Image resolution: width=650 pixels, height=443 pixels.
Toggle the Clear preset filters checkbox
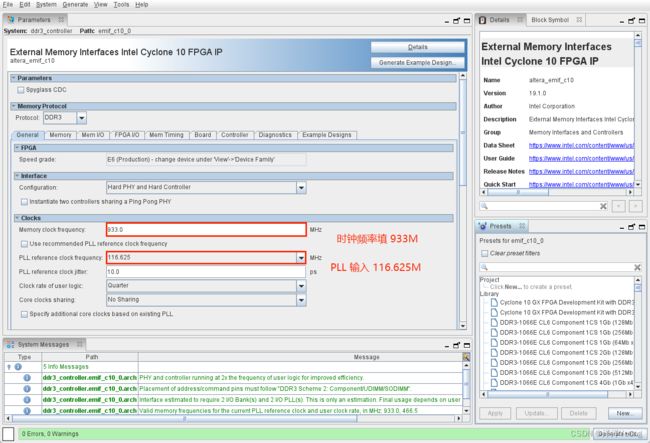click(484, 253)
